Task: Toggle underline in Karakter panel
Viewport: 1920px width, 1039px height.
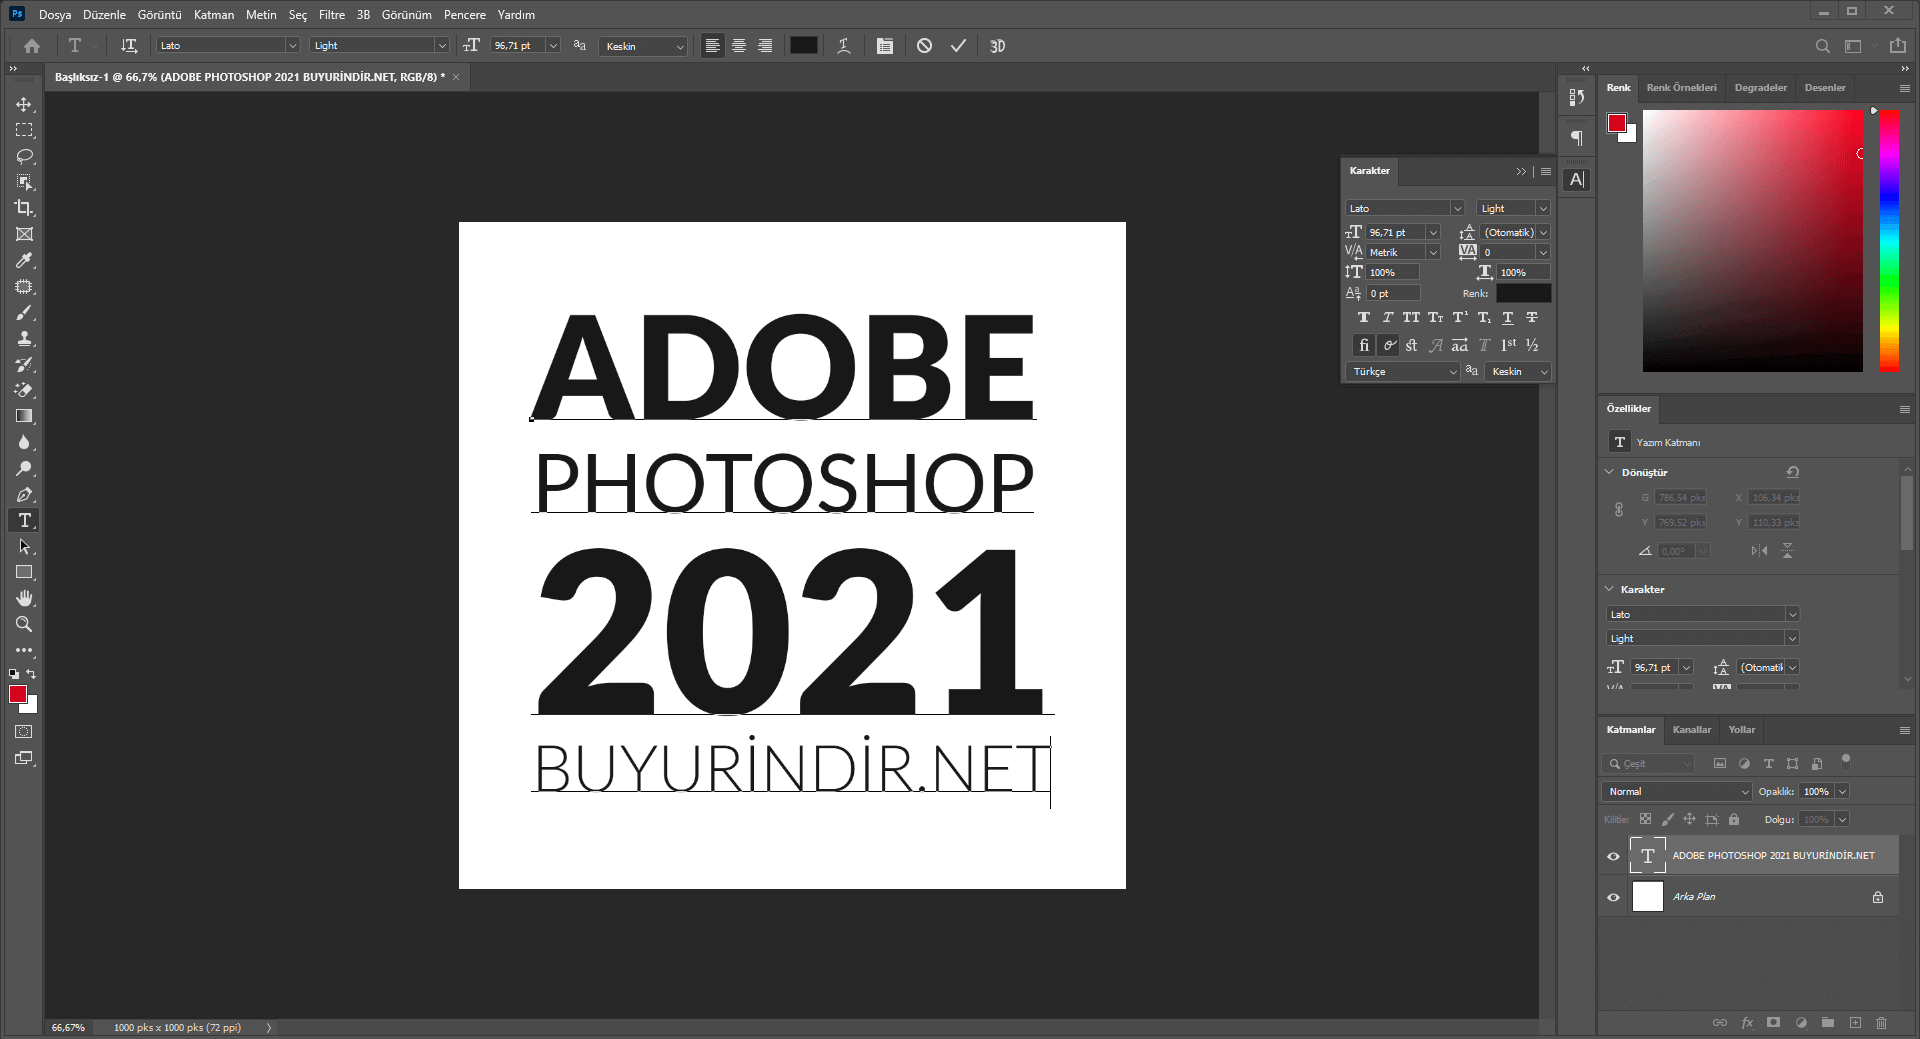Action: click(1508, 317)
